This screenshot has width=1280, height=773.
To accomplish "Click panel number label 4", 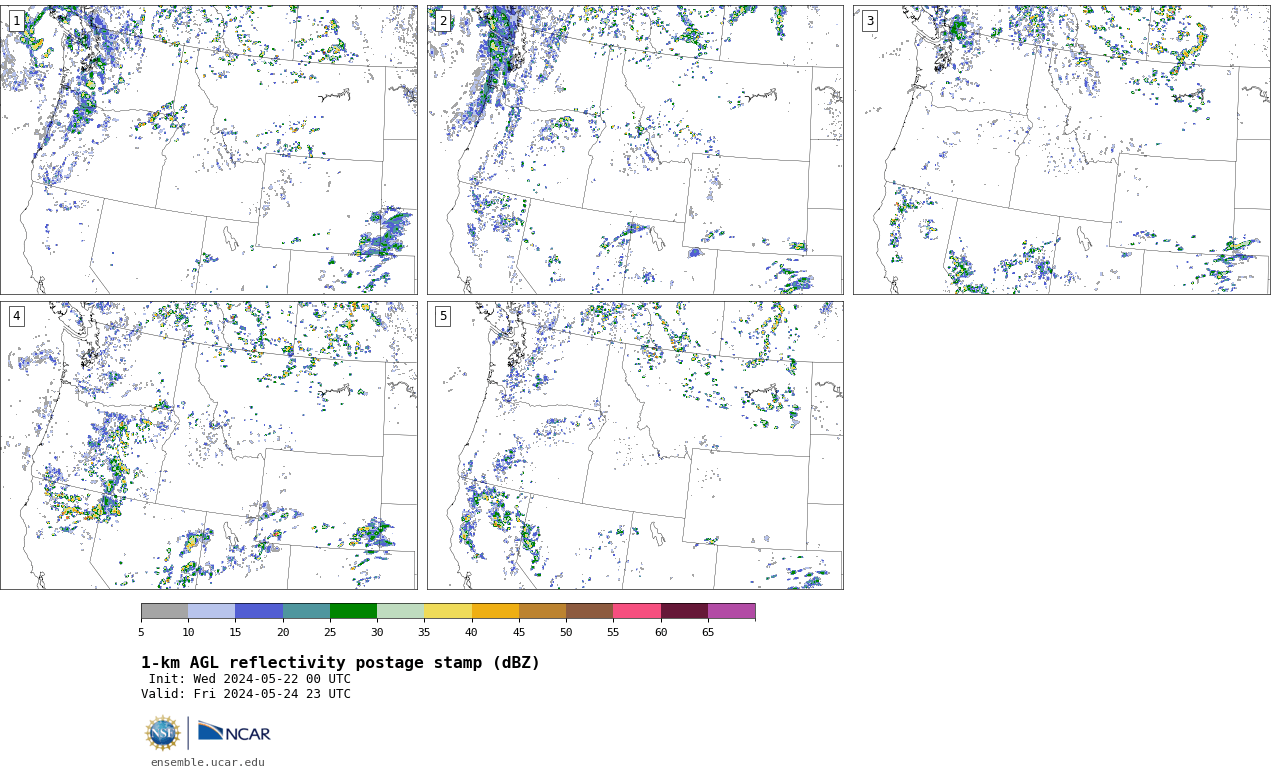I will [17, 316].
